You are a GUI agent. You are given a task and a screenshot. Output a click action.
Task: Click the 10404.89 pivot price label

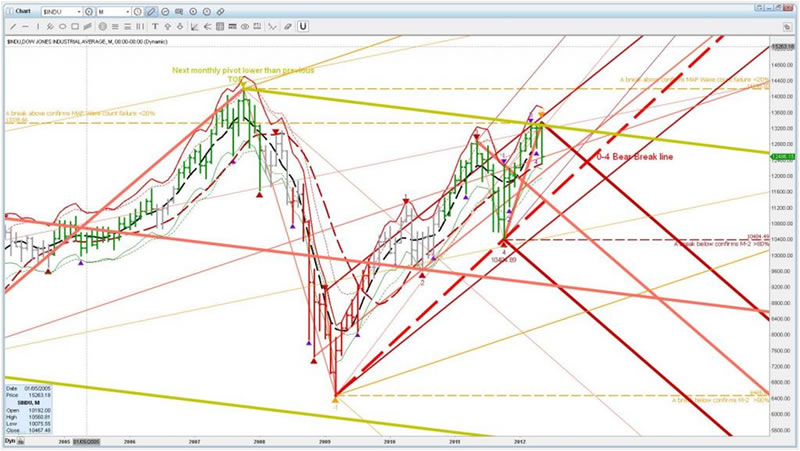504,260
